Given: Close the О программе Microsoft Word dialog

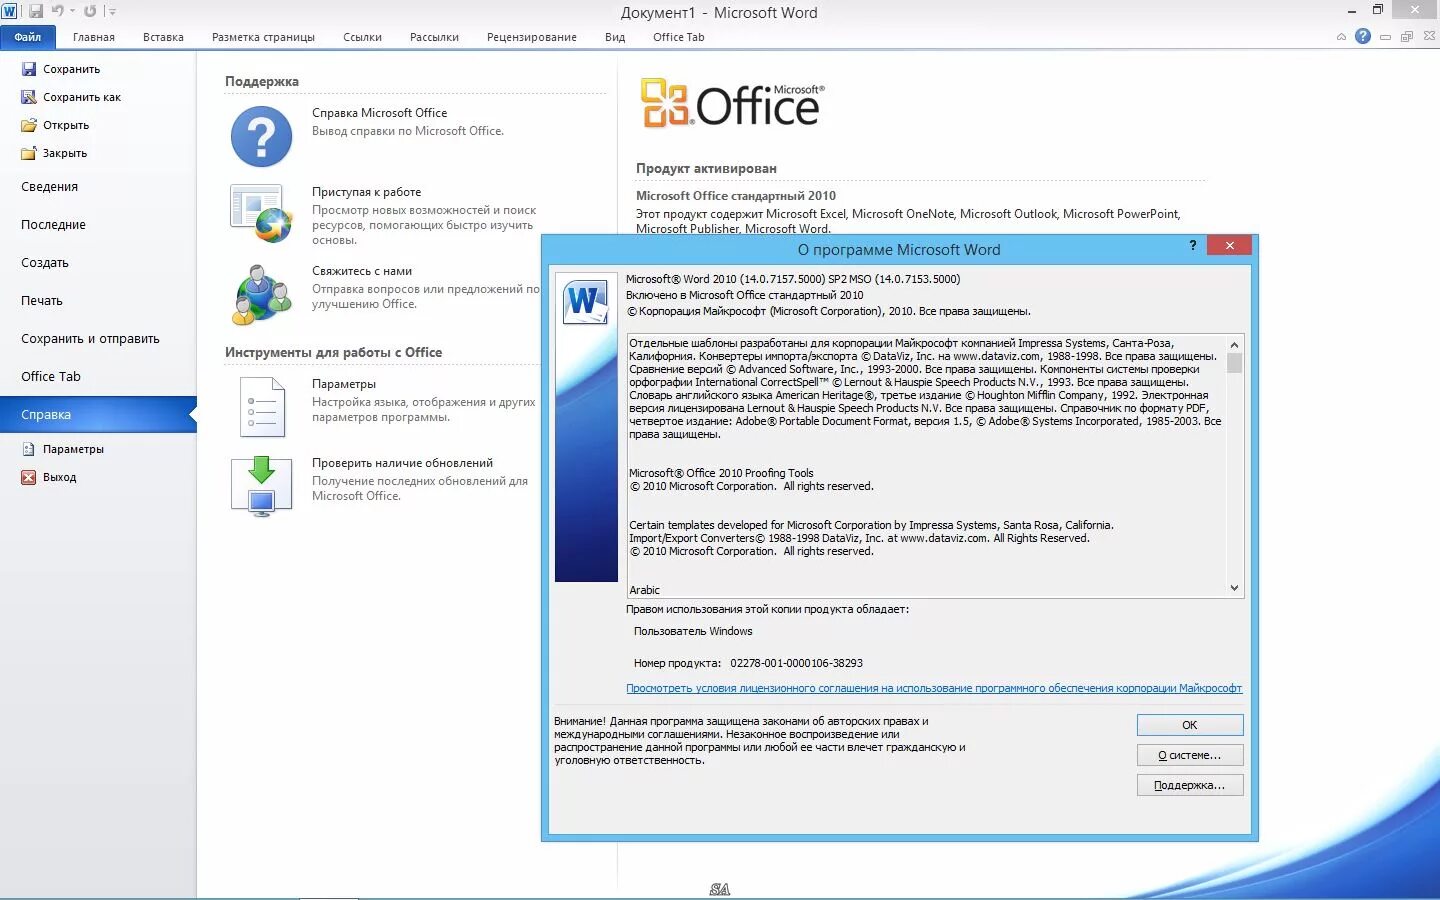Looking at the screenshot, I should click(1230, 246).
